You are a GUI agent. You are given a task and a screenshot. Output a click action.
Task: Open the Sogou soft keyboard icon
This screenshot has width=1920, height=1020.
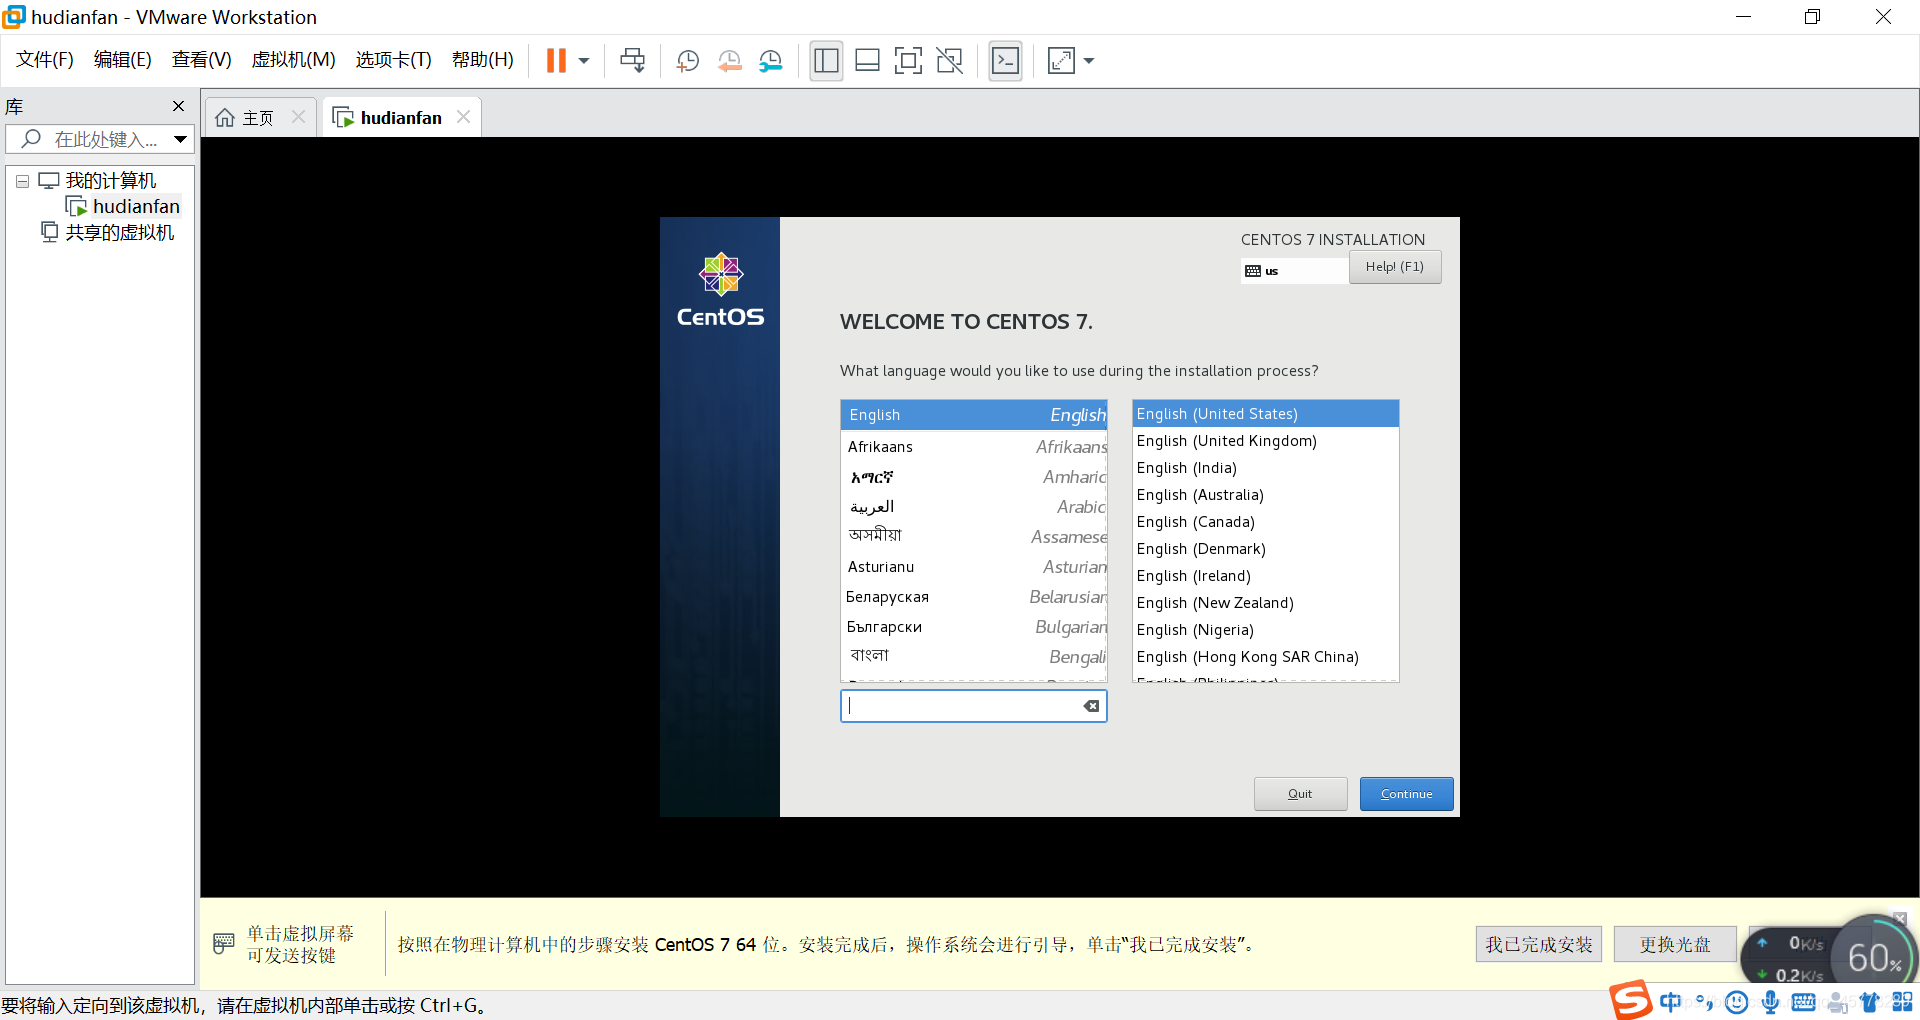[x=1803, y=1002]
